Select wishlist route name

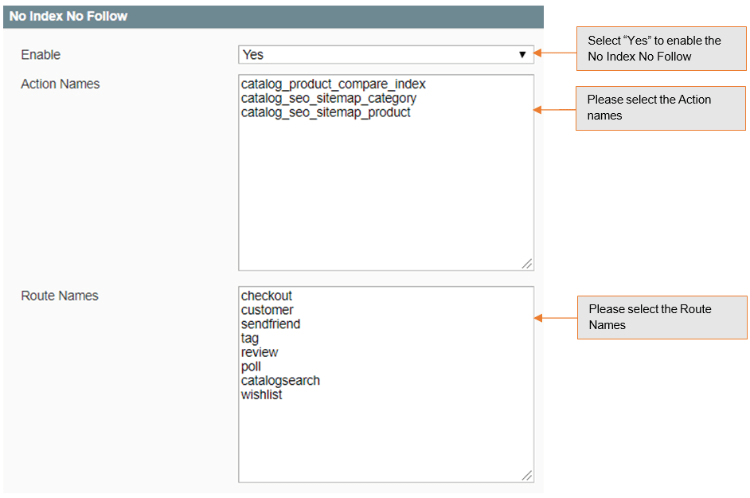click(261, 394)
